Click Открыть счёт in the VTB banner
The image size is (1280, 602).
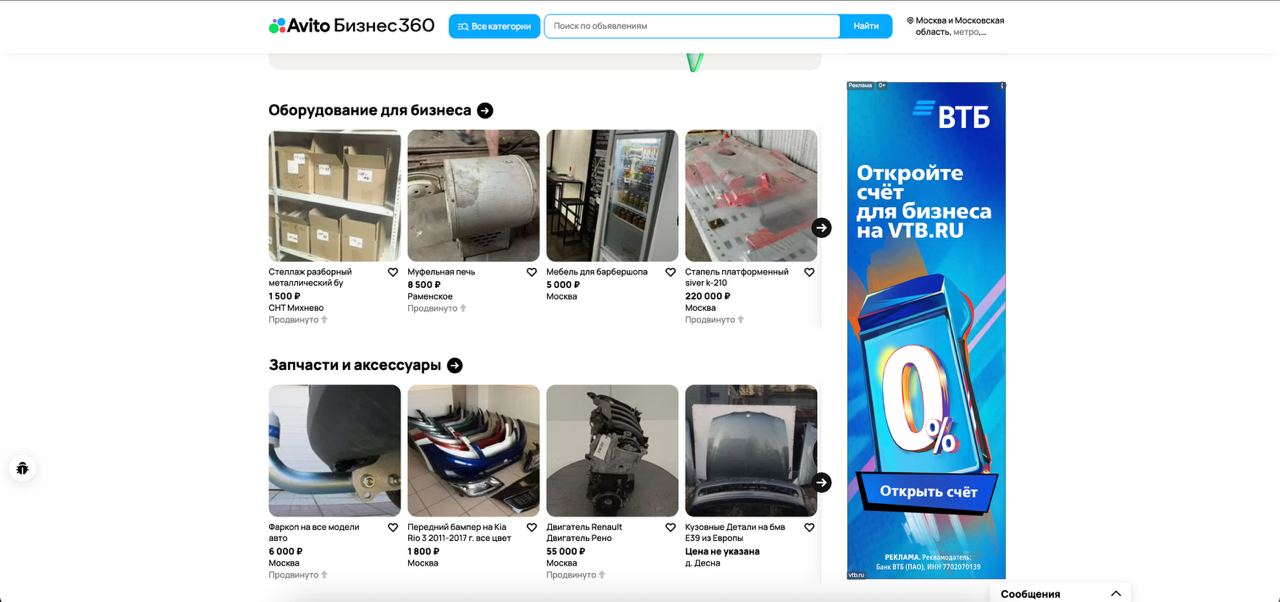click(x=927, y=492)
